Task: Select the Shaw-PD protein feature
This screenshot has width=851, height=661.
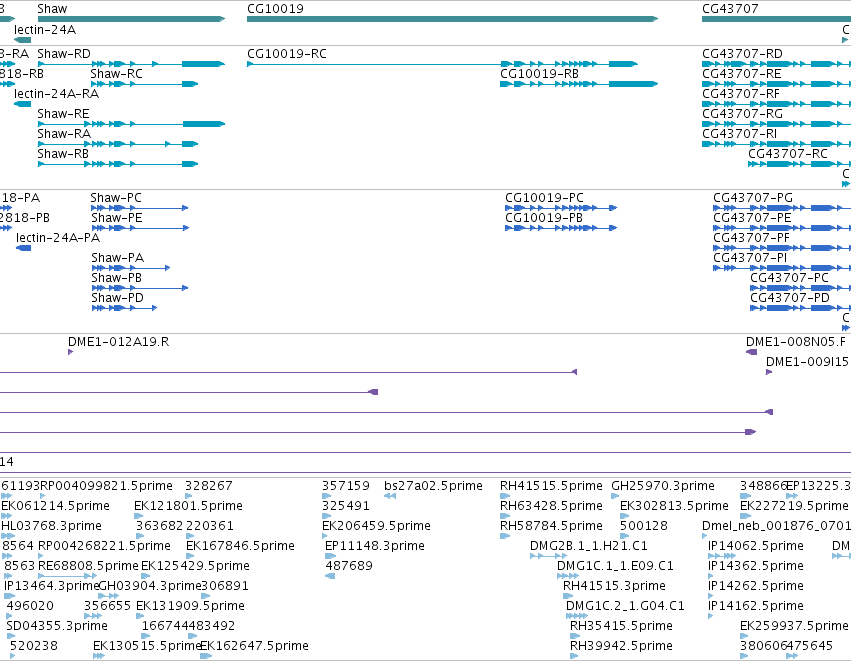Action: [x=124, y=308]
